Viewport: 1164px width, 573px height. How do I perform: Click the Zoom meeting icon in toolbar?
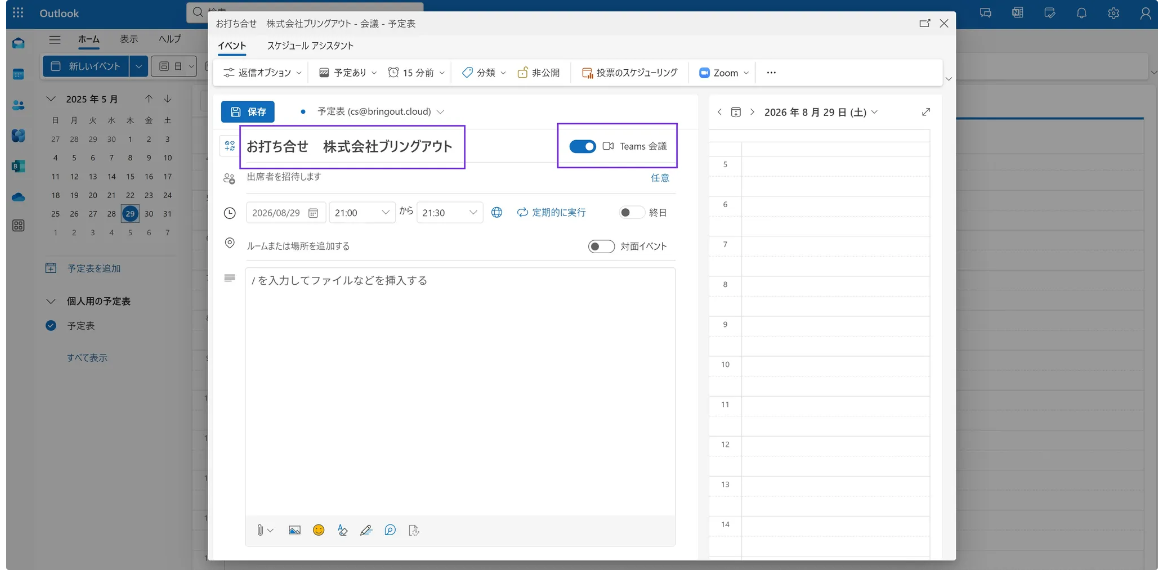coord(704,73)
